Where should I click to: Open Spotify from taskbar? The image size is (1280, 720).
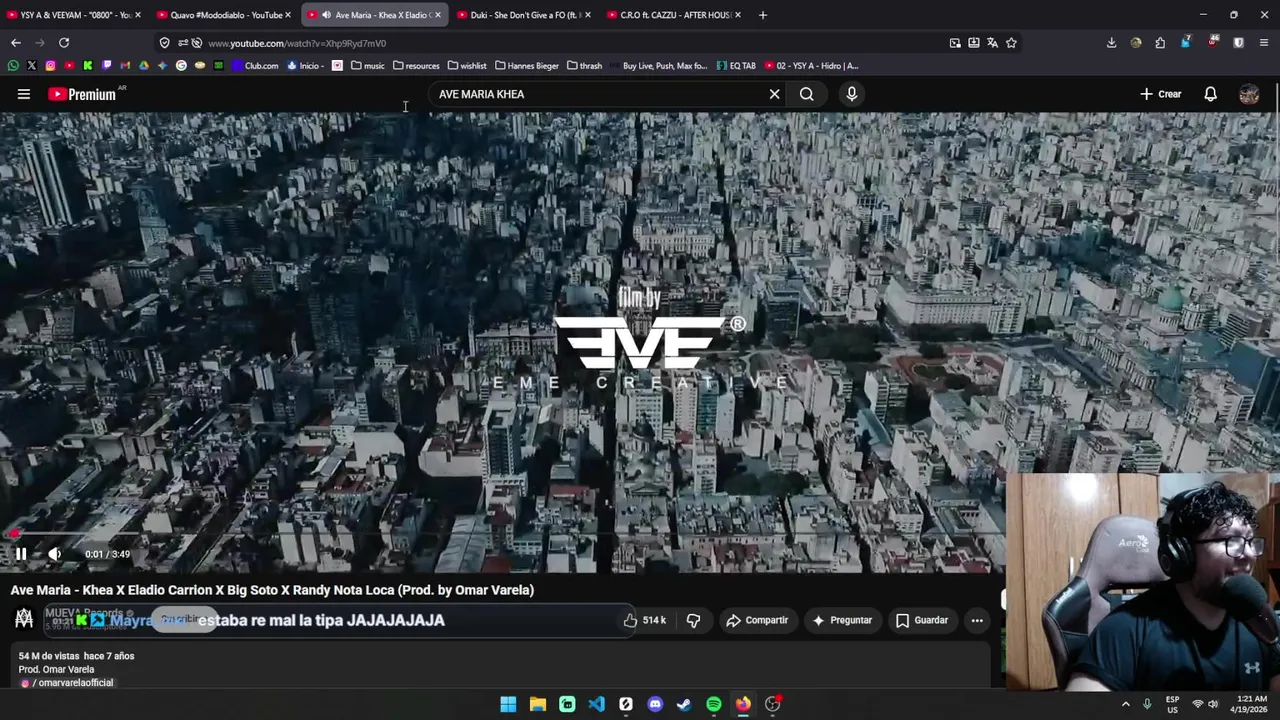(714, 704)
